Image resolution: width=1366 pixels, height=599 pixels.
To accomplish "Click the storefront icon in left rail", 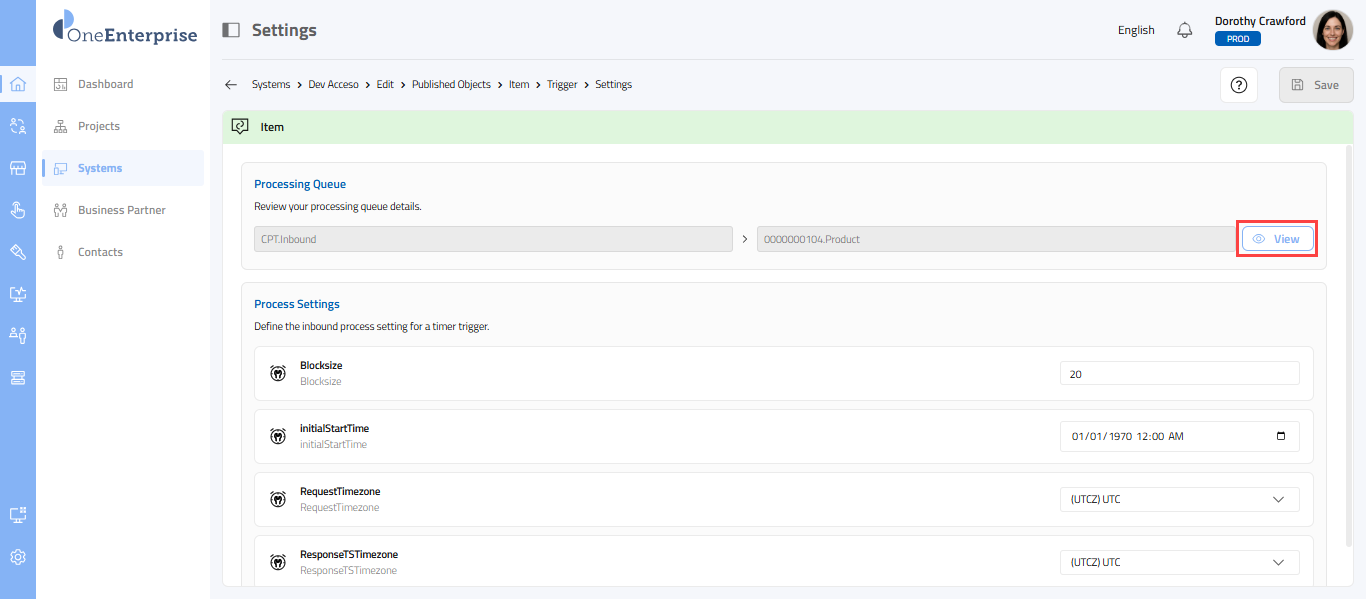I will [x=17, y=168].
